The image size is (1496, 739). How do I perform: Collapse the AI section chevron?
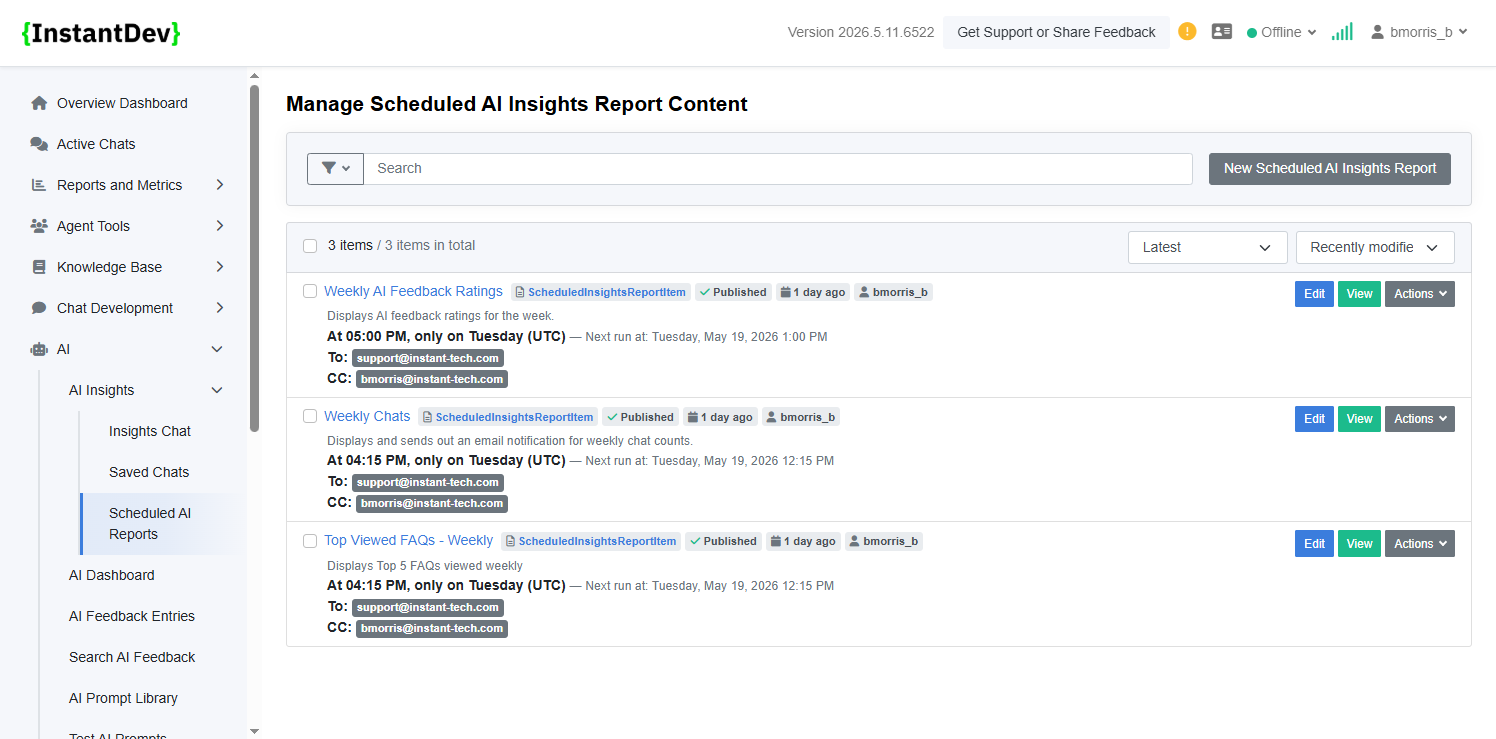point(217,349)
